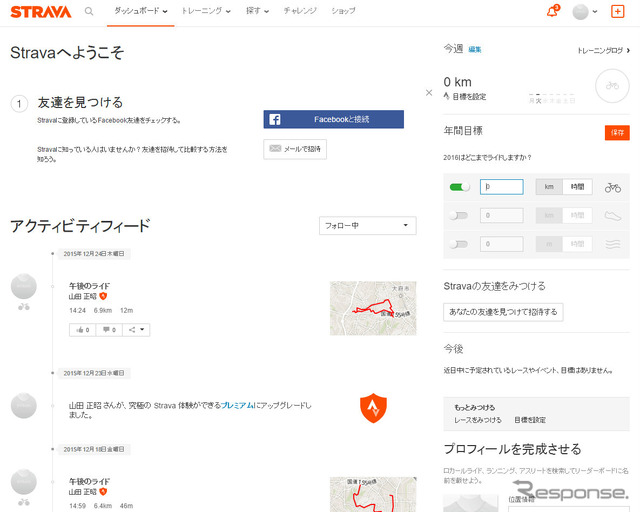Open comments on Dec 24 ride

(x=109, y=329)
